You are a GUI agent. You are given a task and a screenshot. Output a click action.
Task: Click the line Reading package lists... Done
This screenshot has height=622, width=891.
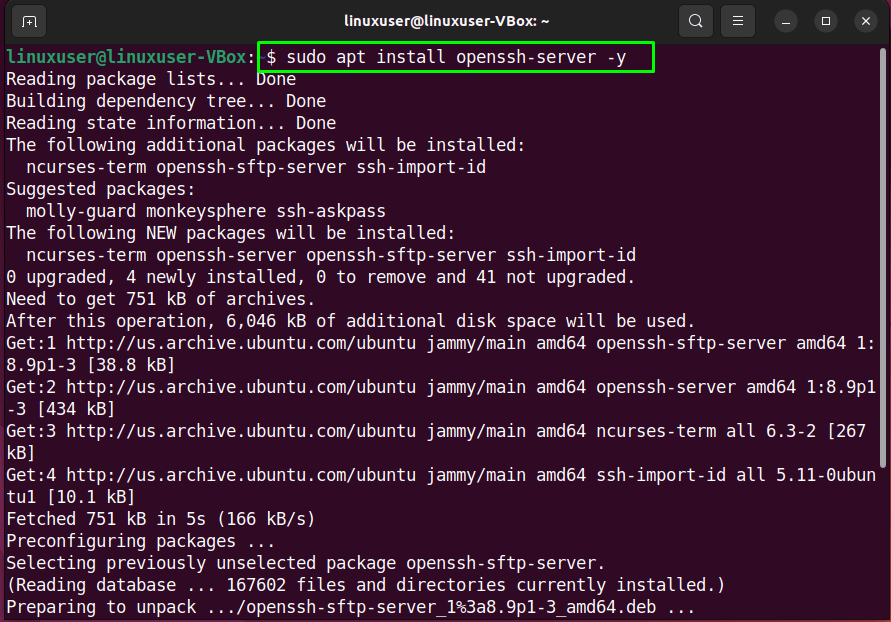[x=151, y=79]
